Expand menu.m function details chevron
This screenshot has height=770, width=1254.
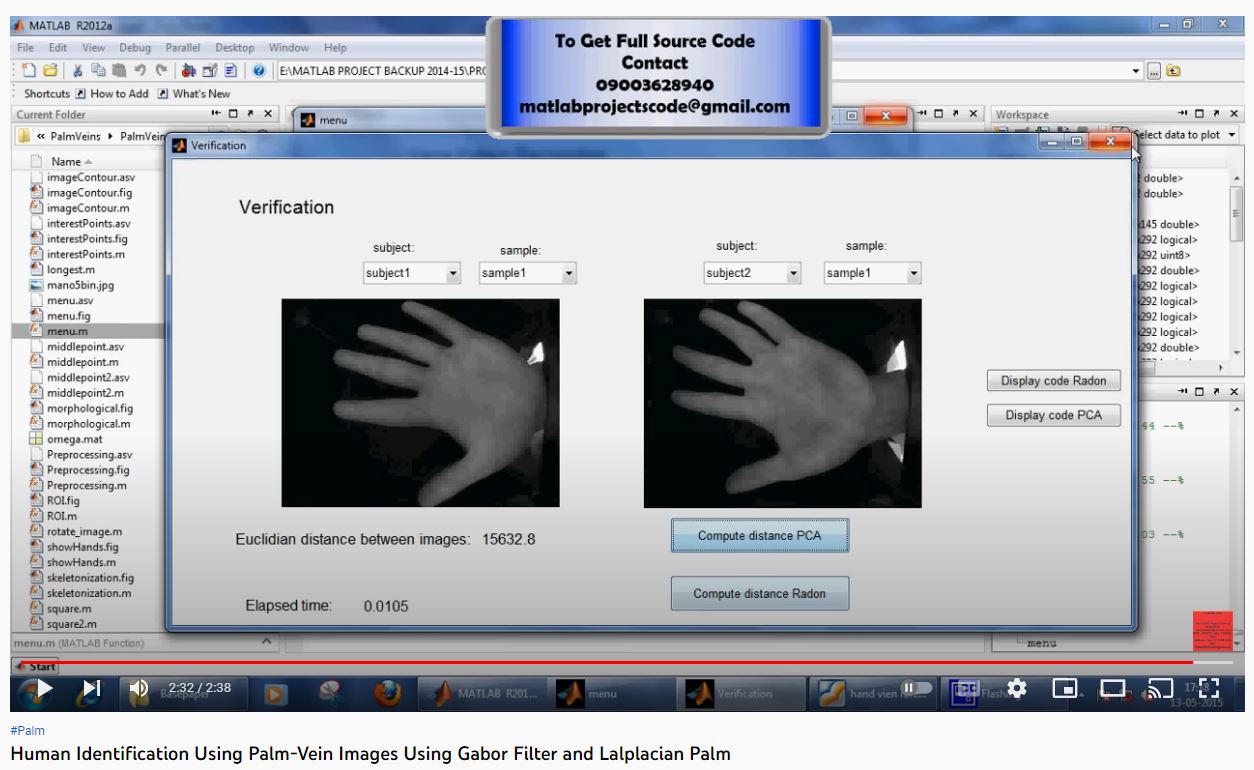[267, 641]
